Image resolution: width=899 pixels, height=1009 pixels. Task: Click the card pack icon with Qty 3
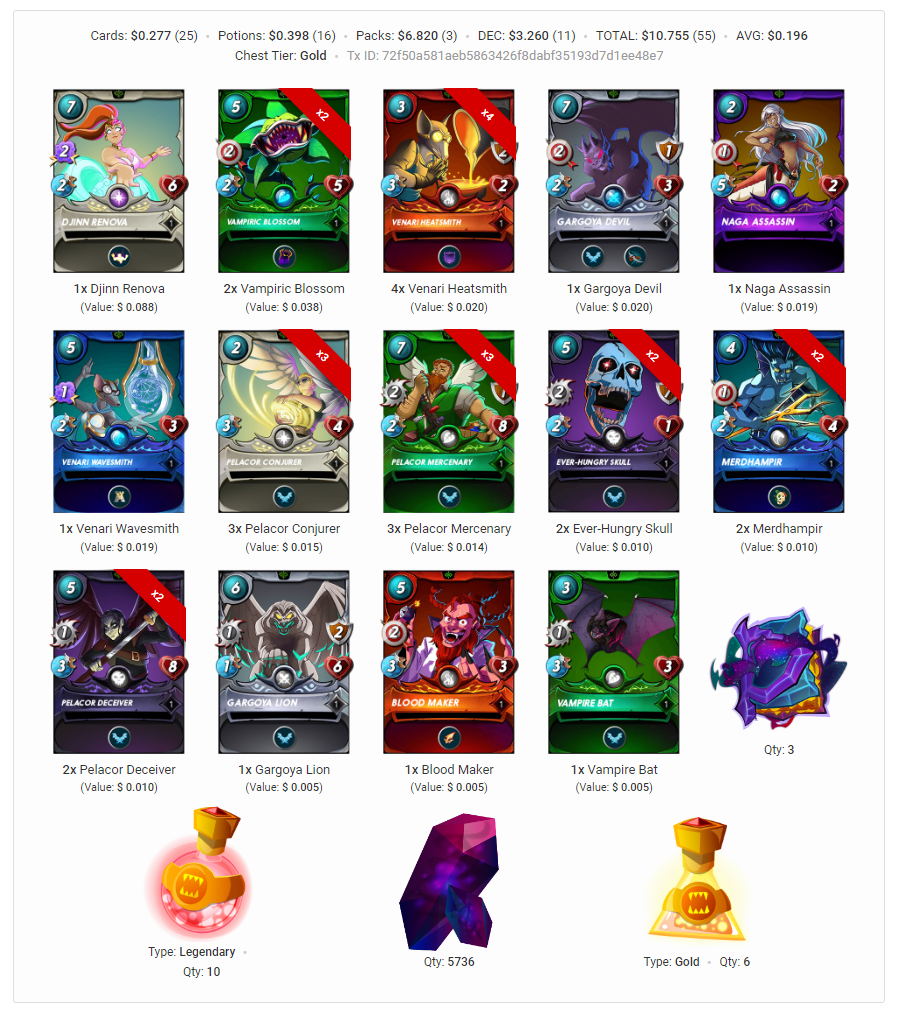pos(779,669)
